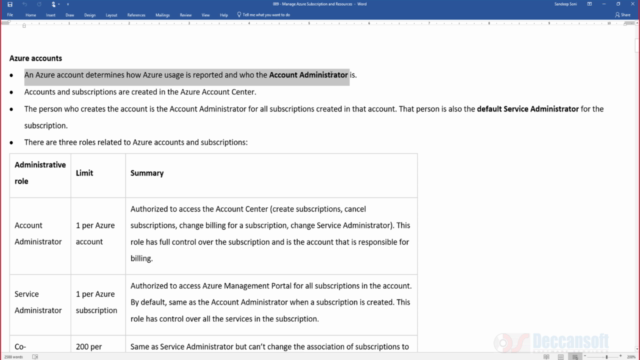Click the bold 'default Service Administrator' text

[x=528, y=109]
